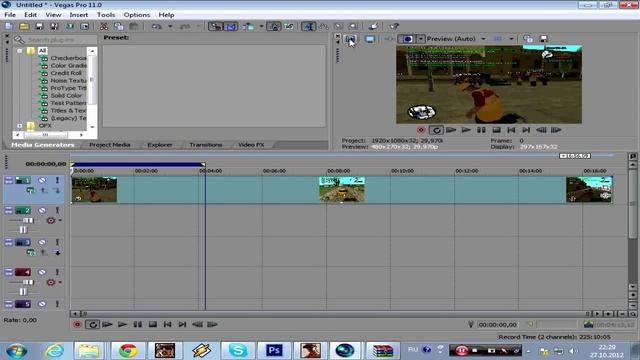Minimize track 1 height button
Viewport: 640px width, 360px height.
coord(9,180)
